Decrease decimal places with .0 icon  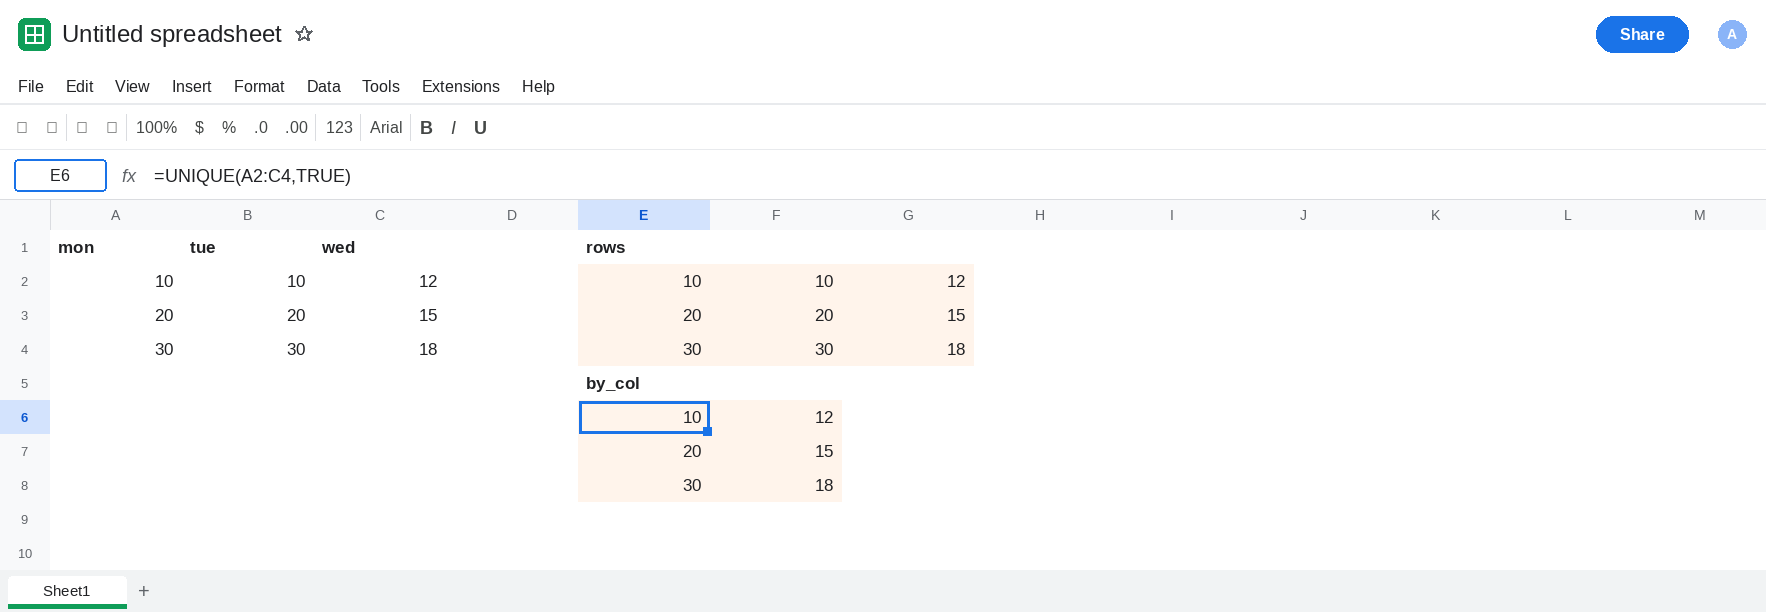(261, 127)
